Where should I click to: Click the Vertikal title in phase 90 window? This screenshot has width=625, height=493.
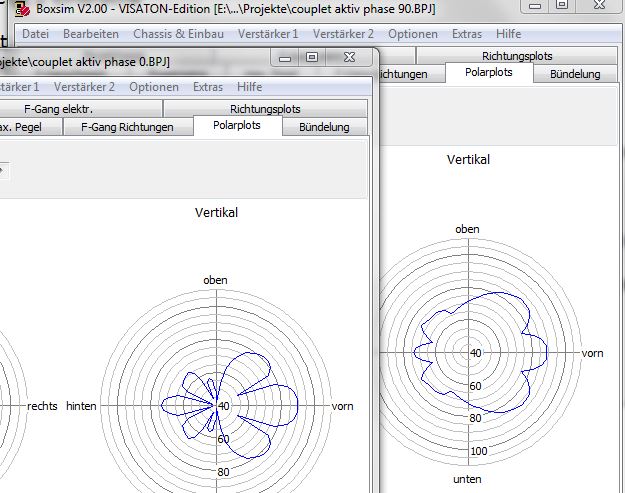pyautogui.click(x=468, y=159)
